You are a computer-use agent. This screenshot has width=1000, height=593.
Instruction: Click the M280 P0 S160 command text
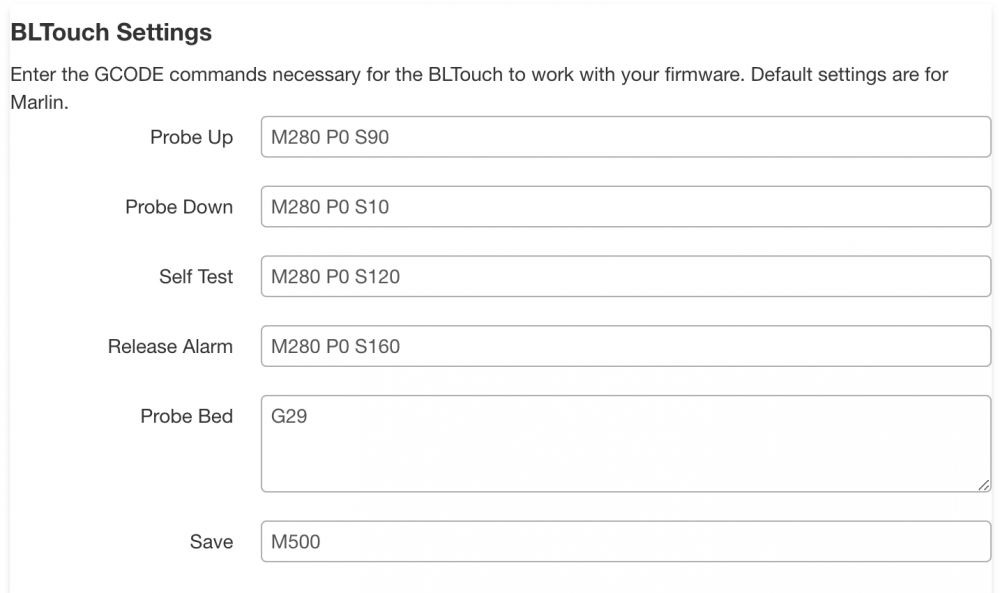tap(335, 347)
